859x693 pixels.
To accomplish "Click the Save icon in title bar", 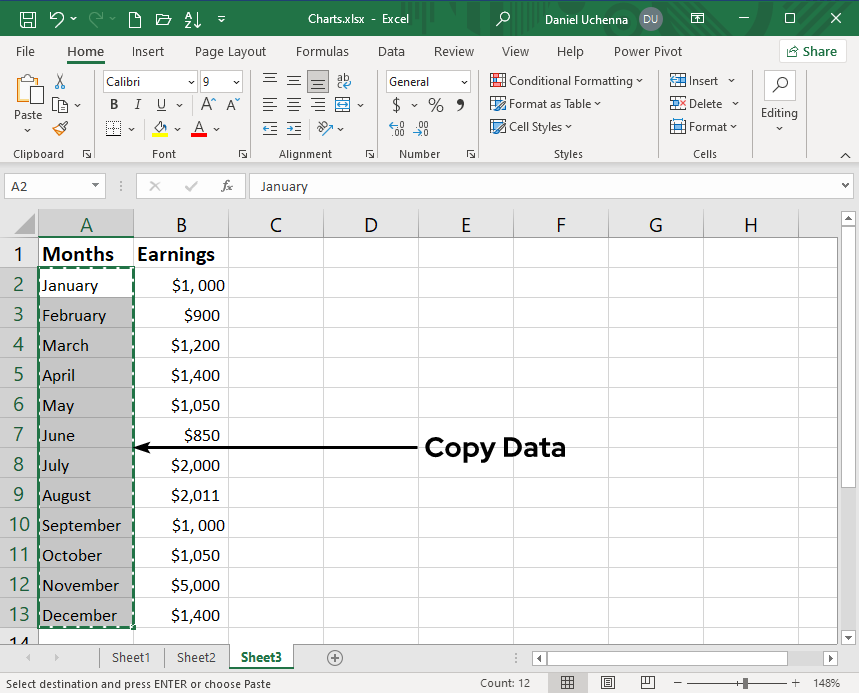I will [x=28, y=19].
